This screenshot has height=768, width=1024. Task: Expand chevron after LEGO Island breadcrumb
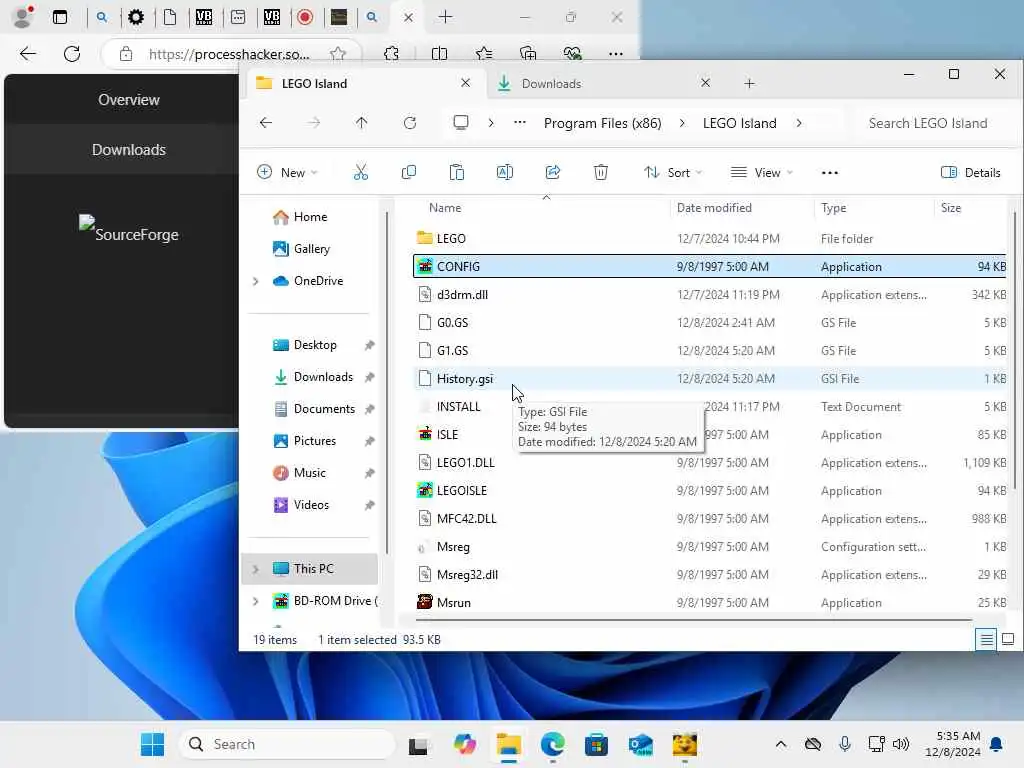(799, 123)
